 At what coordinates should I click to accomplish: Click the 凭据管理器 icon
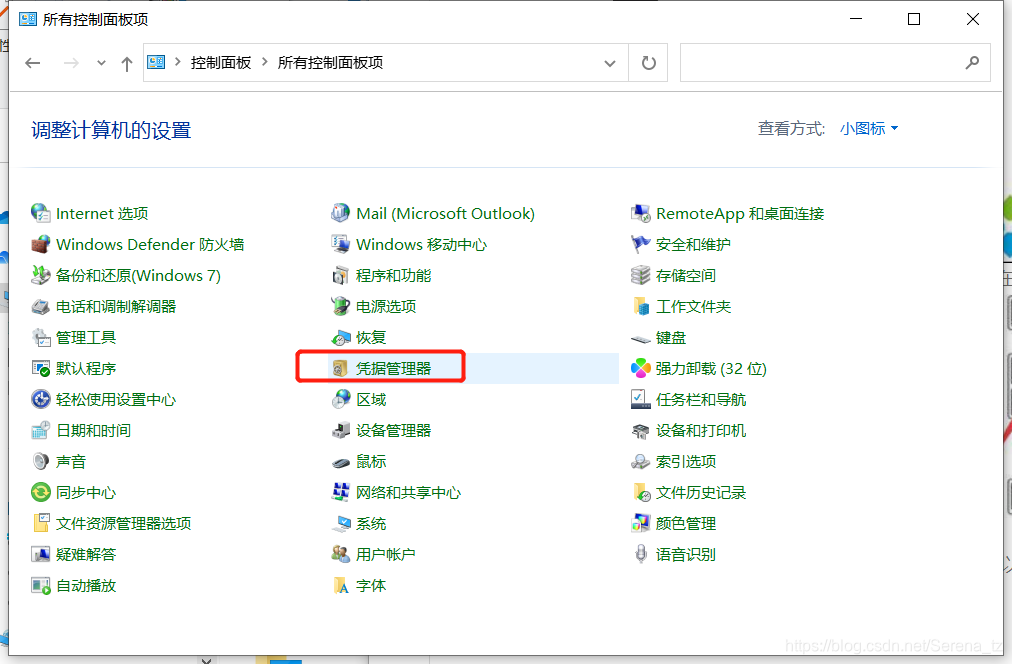(x=341, y=368)
